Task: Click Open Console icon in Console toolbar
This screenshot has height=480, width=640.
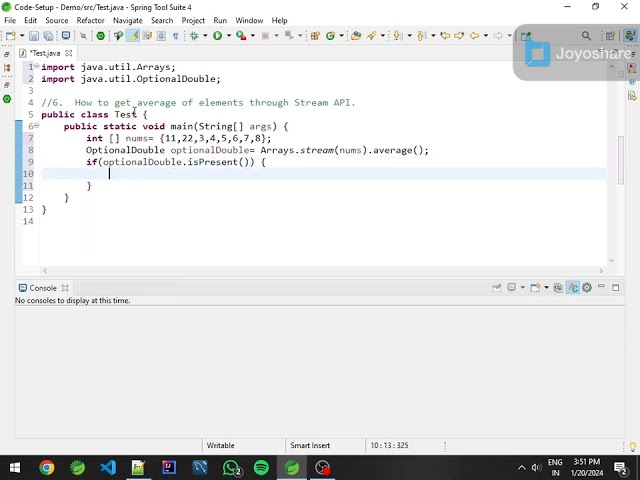Action: pos(535,288)
